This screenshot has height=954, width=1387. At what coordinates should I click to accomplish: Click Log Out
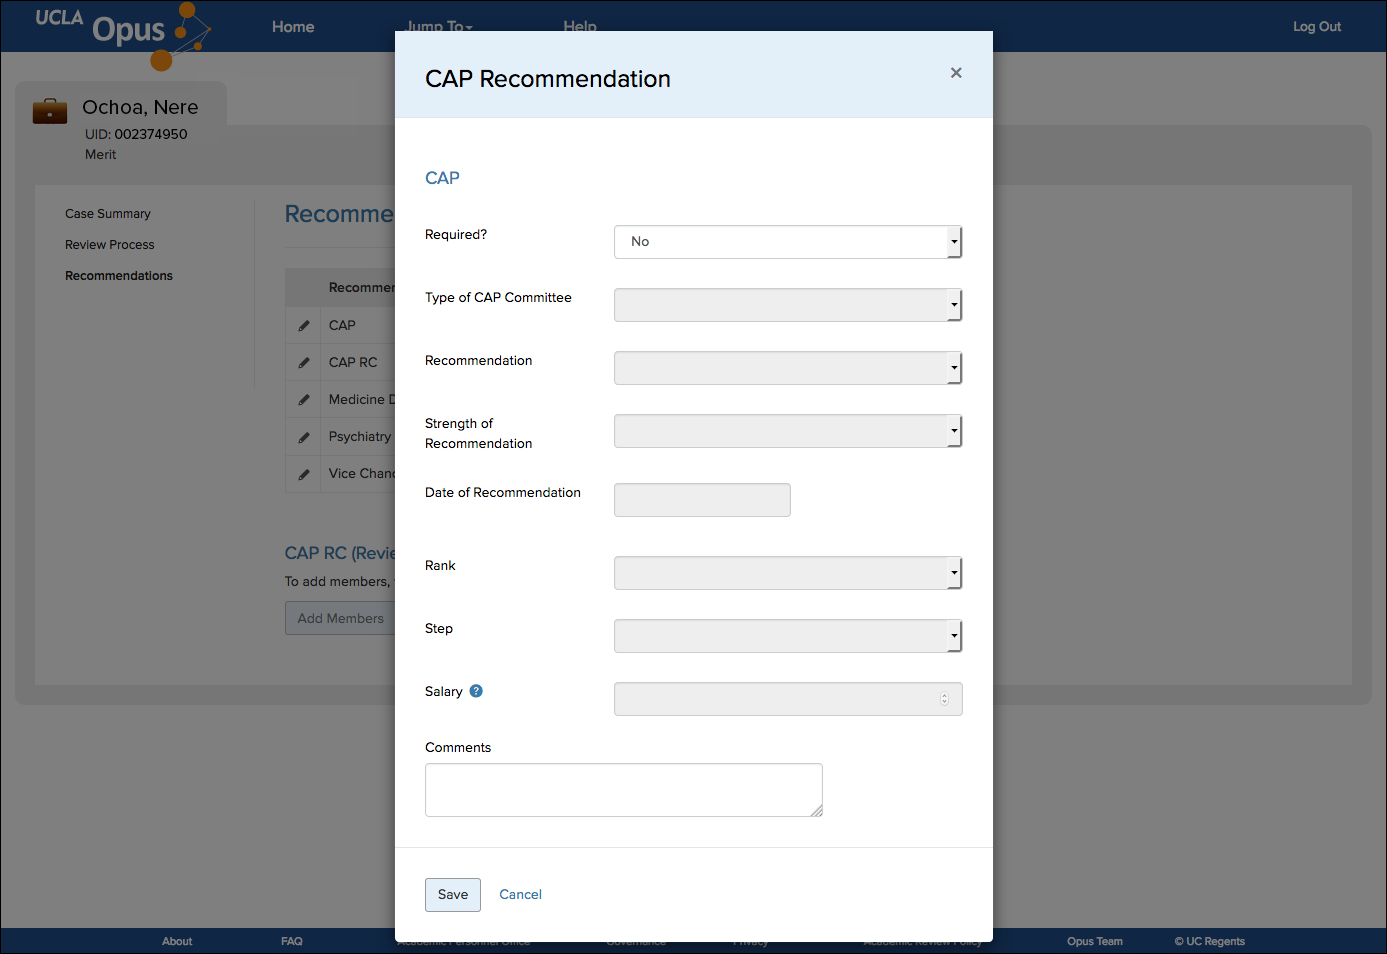coord(1317,27)
